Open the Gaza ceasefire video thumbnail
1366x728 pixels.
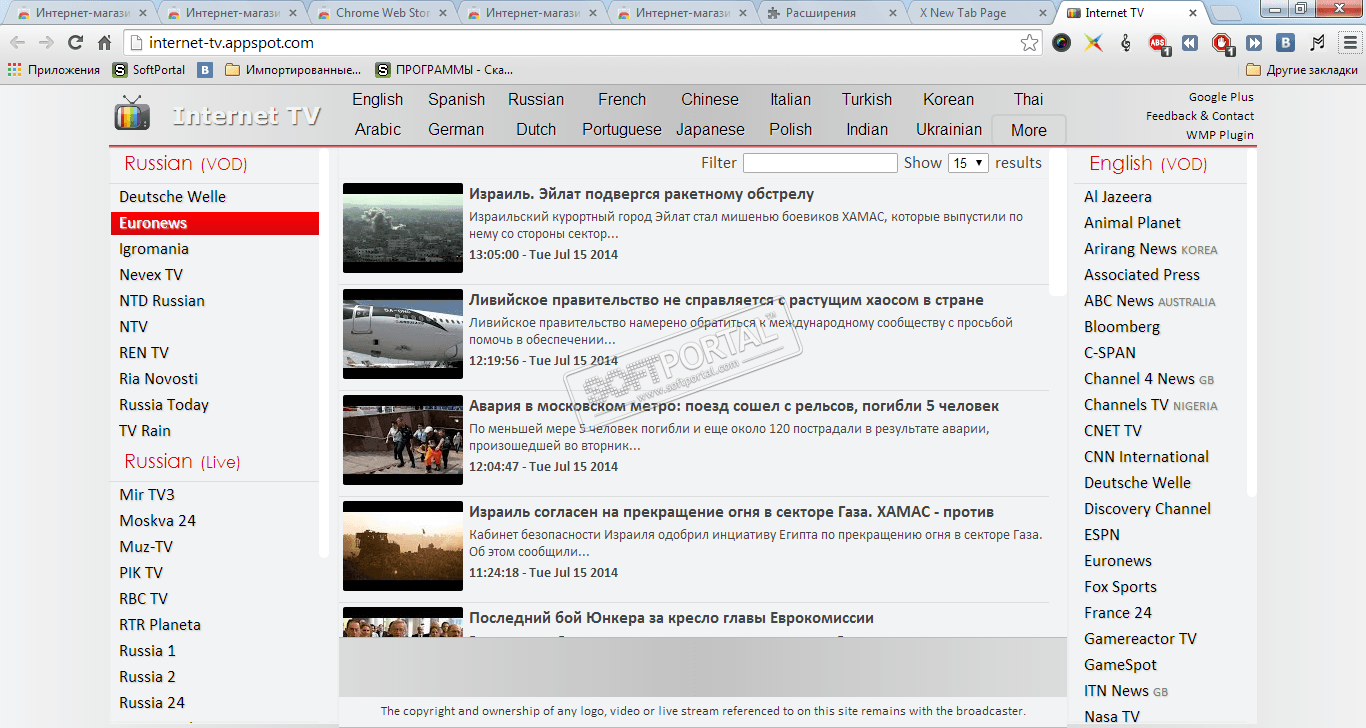(x=403, y=546)
